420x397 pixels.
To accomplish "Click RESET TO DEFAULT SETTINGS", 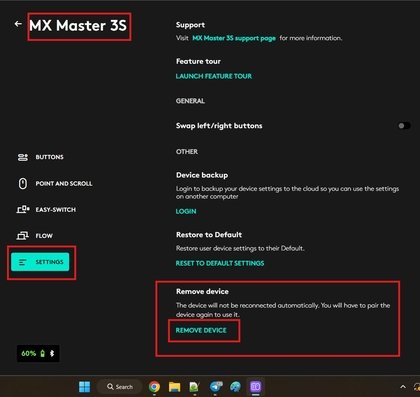I will (220, 263).
